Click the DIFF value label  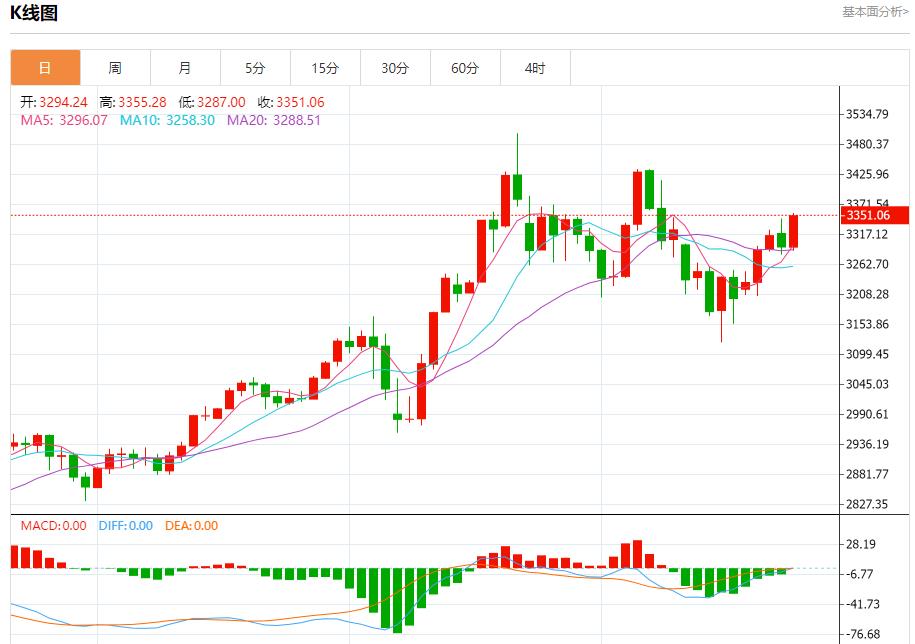pos(125,526)
